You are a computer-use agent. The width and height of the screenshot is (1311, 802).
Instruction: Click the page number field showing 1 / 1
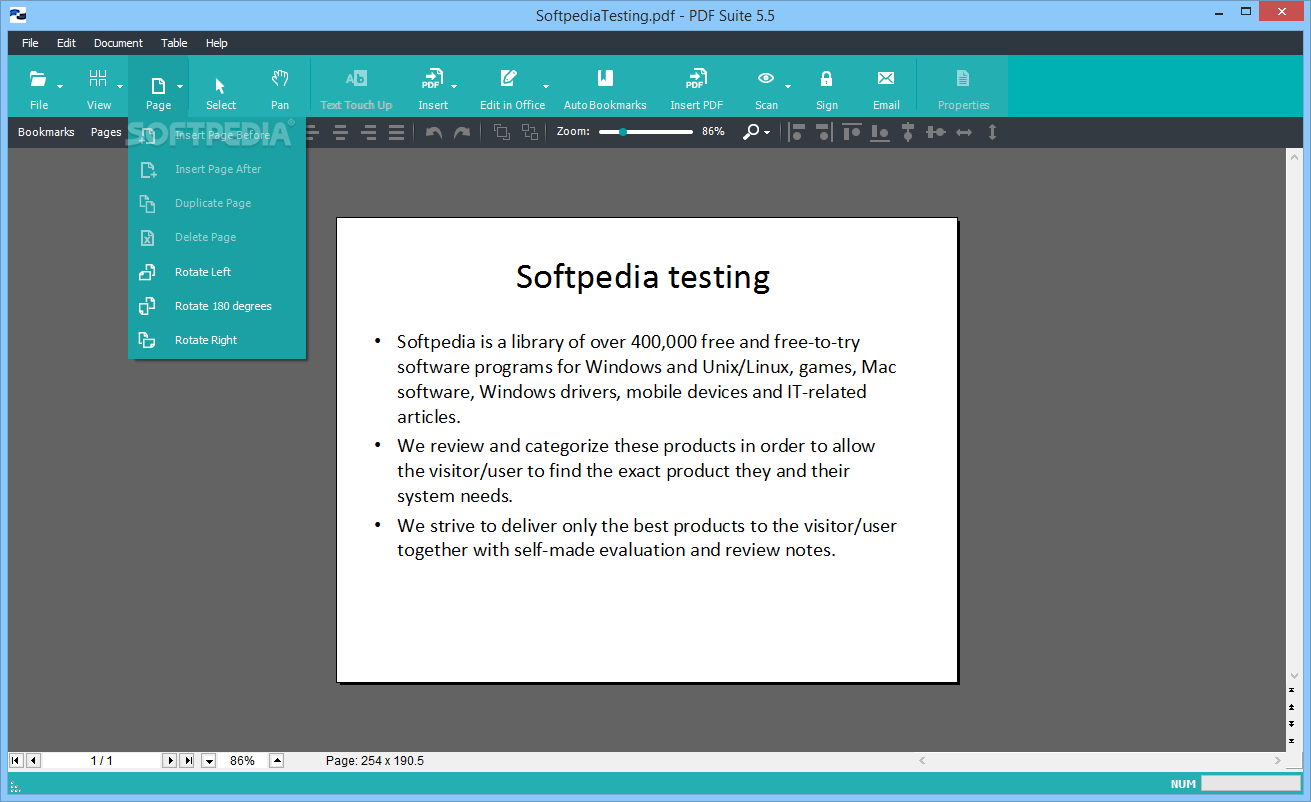pyautogui.click(x=101, y=761)
